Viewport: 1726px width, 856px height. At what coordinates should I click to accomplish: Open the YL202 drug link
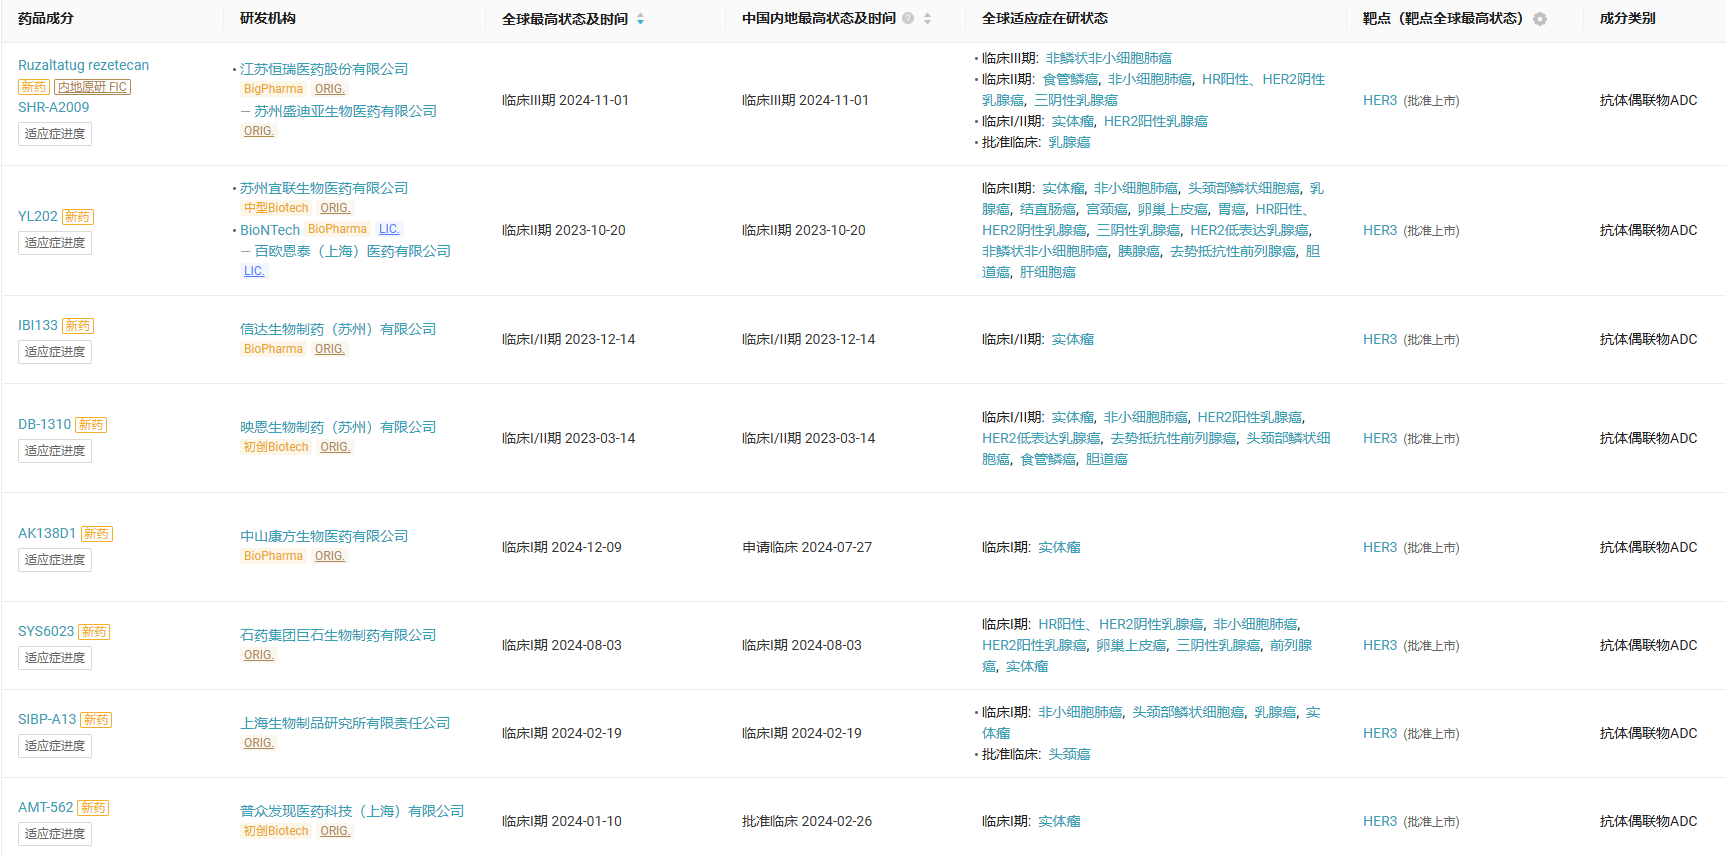coord(38,216)
